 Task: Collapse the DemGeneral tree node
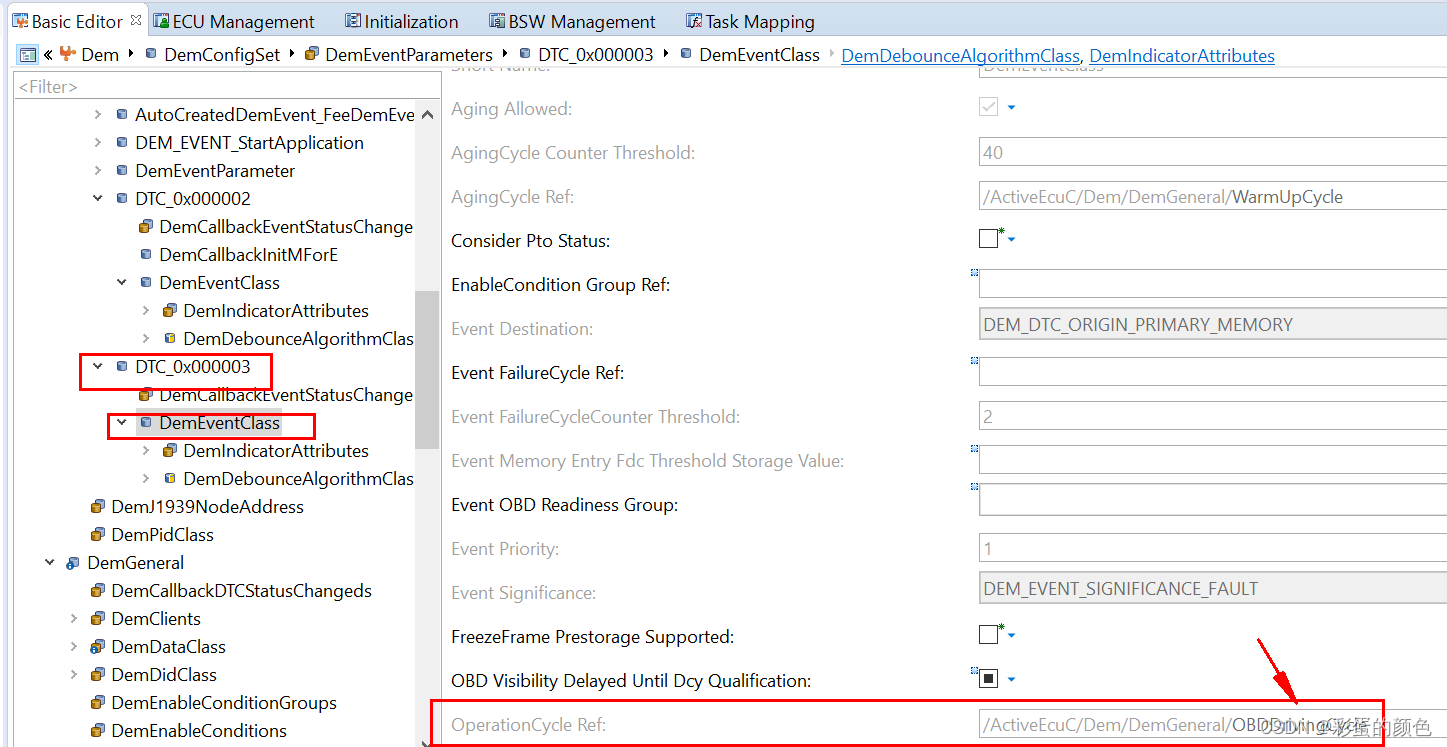pyautogui.click(x=50, y=563)
